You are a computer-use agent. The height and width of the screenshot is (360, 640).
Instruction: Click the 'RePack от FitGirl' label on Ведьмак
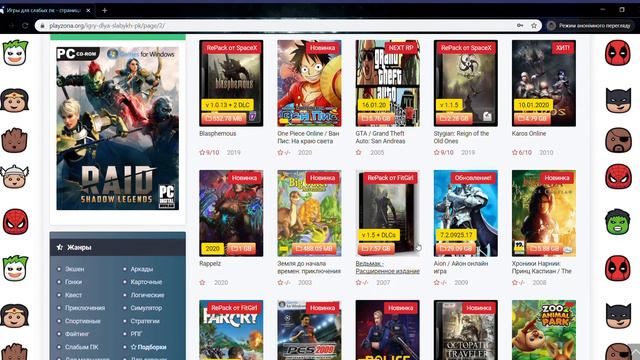391,178
